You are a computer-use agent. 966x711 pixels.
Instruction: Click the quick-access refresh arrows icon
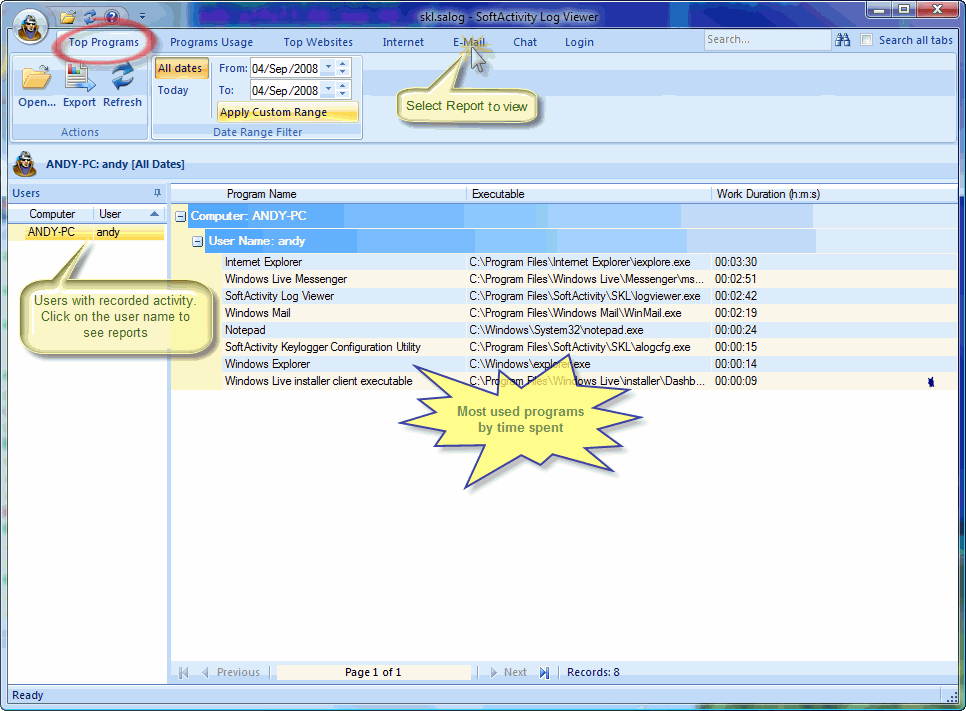point(90,17)
